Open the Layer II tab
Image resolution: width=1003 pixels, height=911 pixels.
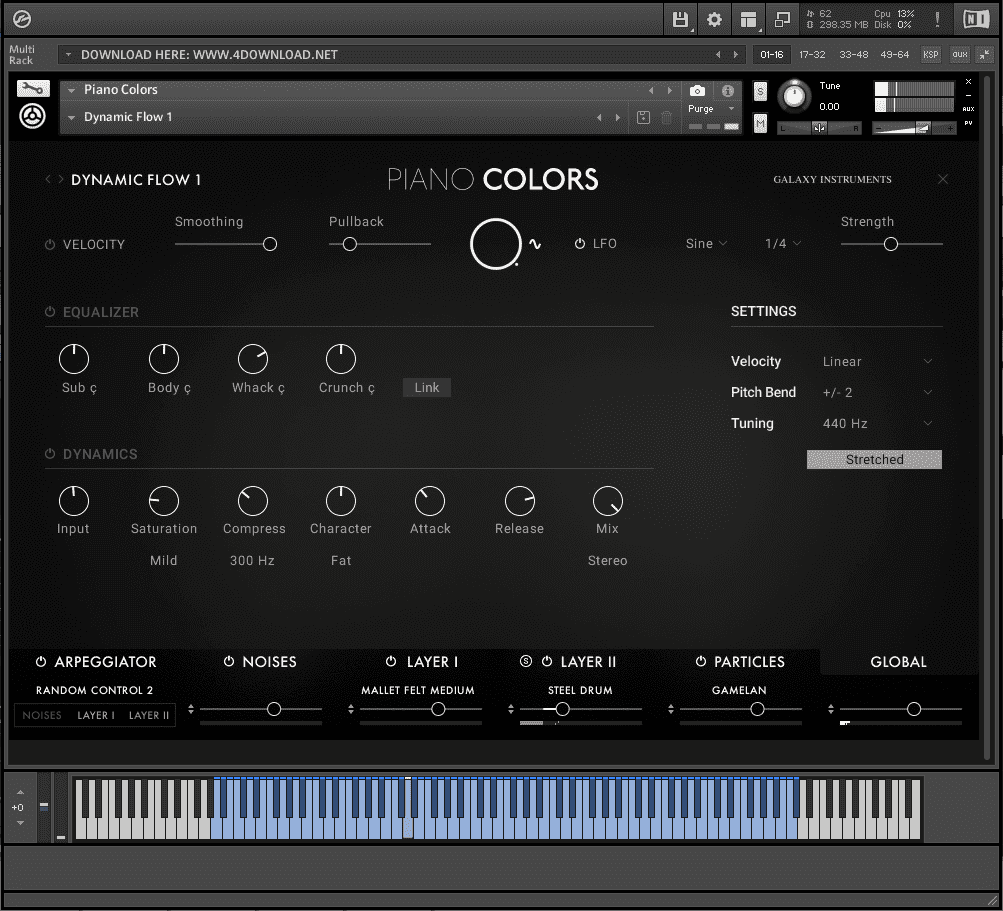point(588,661)
